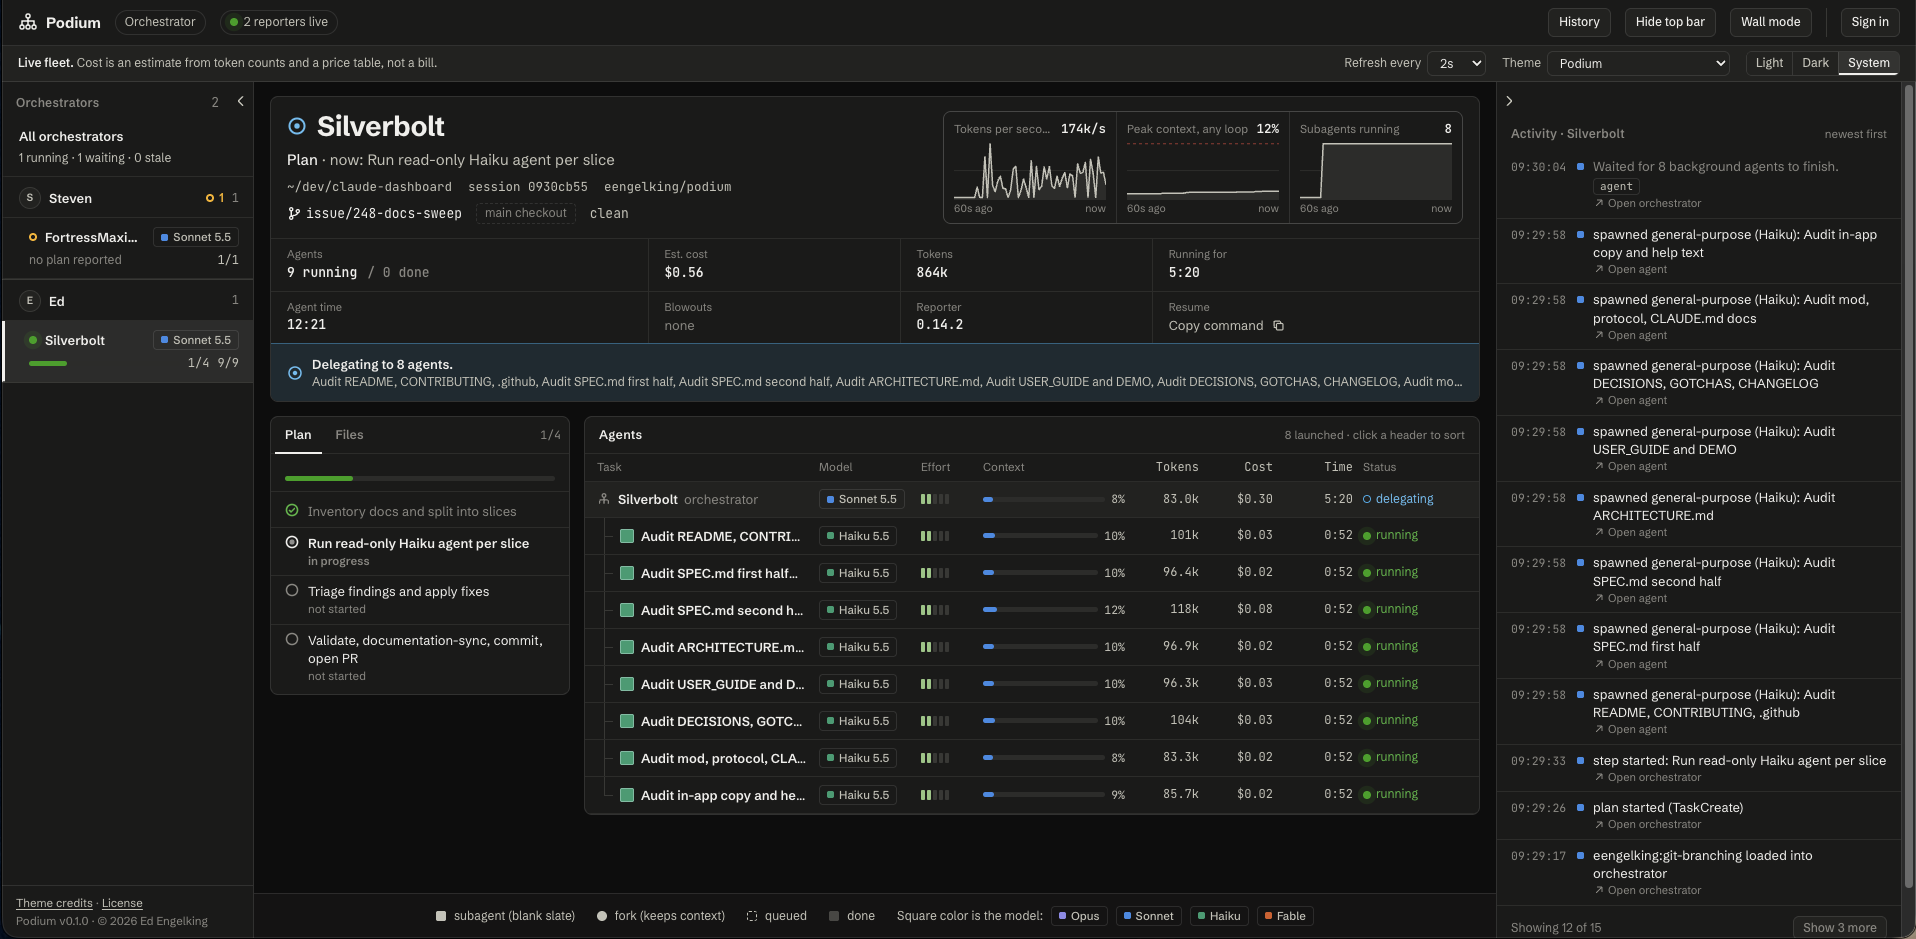Open the History view

[1579, 22]
